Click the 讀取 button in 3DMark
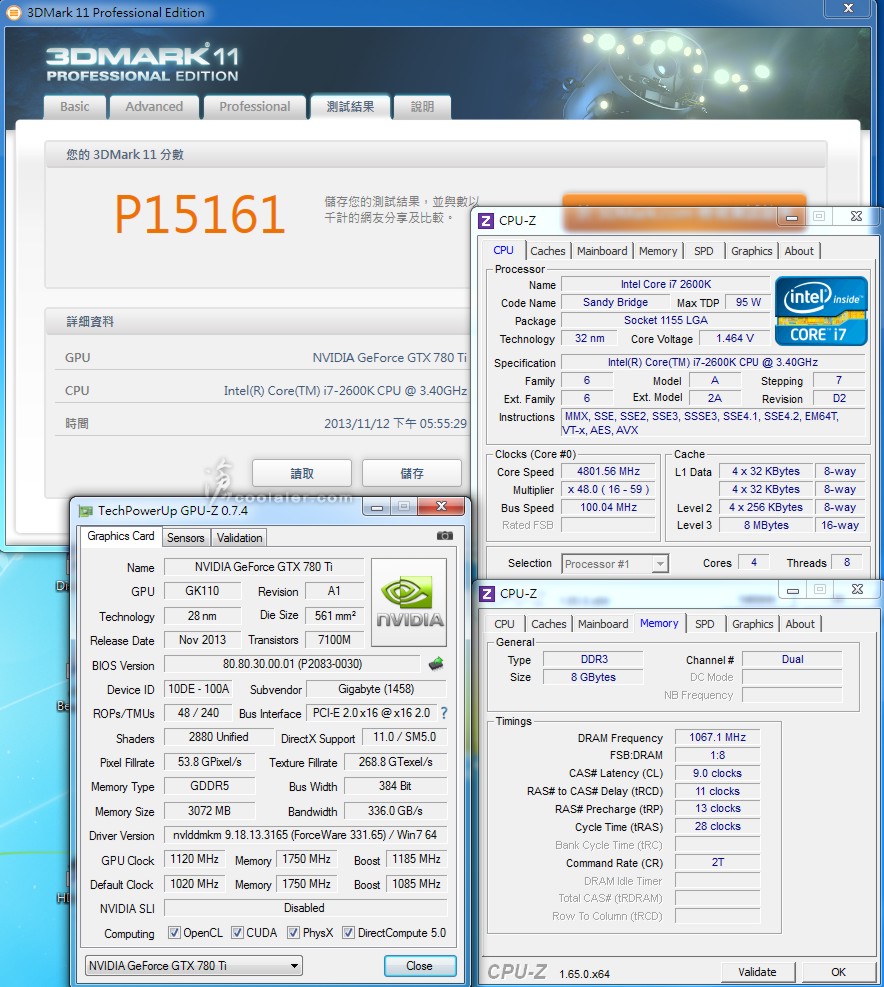This screenshot has width=884, height=987. pos(302,473)
